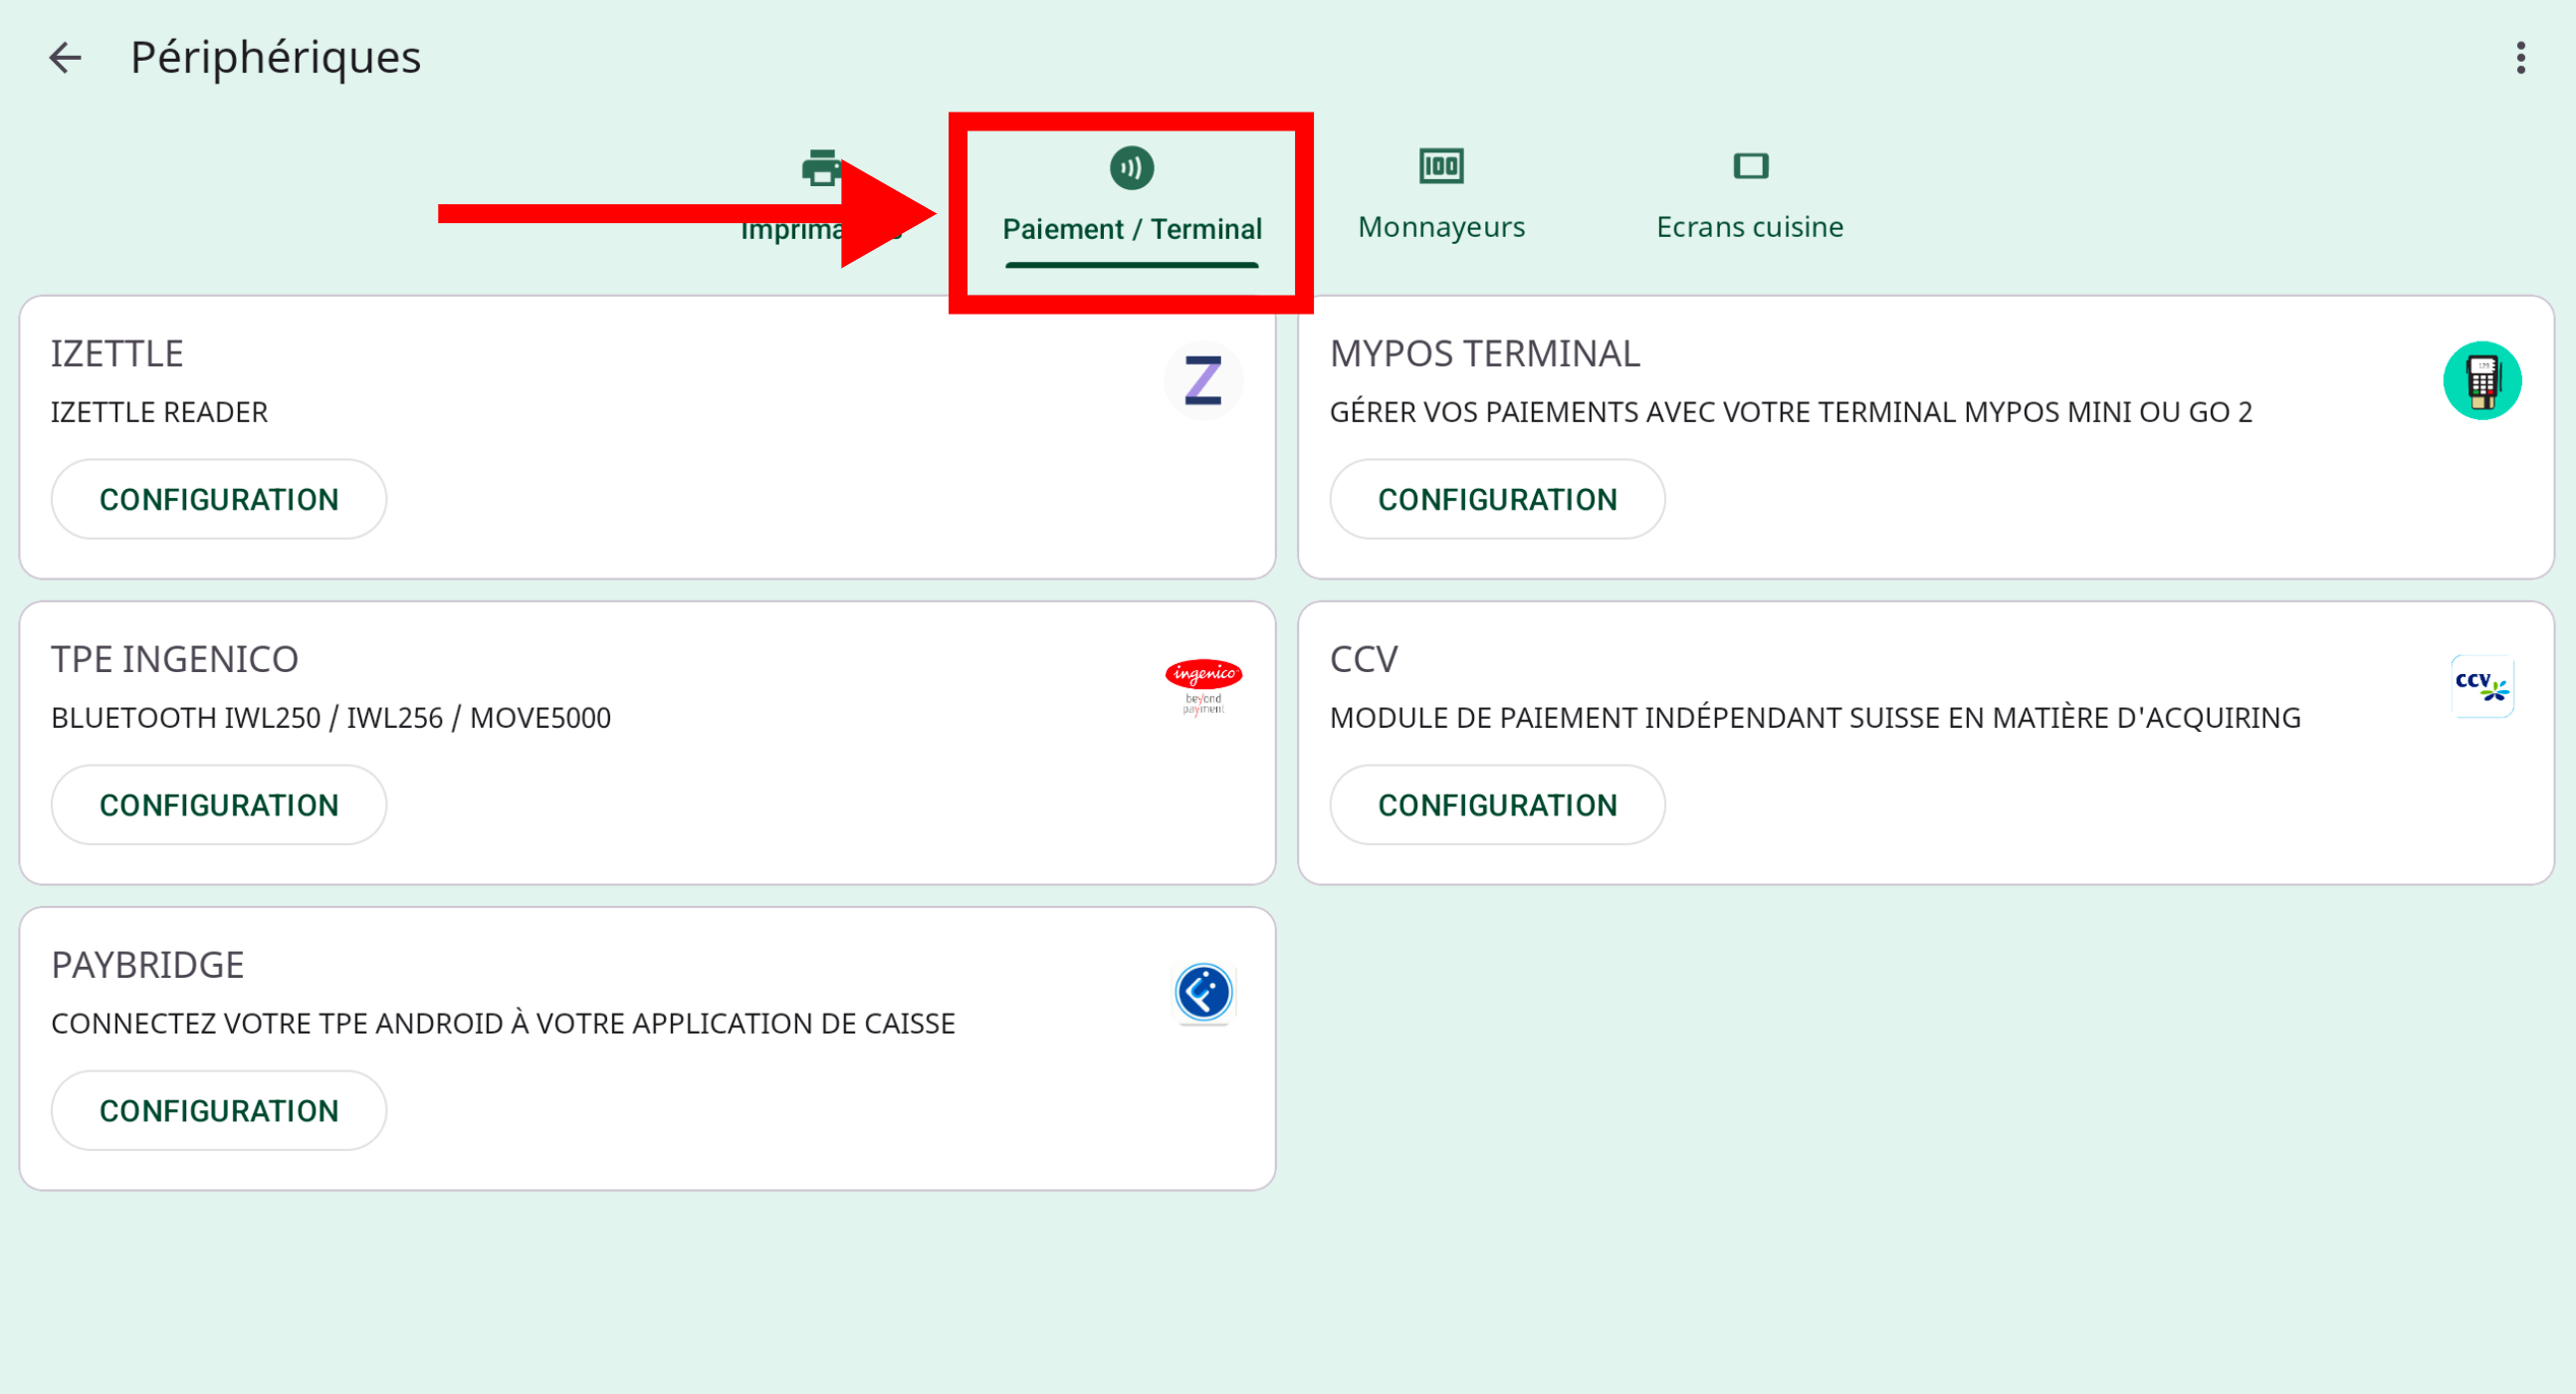This screenshot has height=1394, width=2576.
Task: Select the Paiement / Terminal tab
Action: click(x=1131, y=229)
